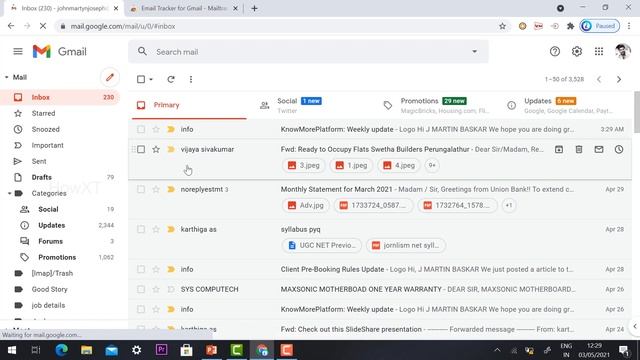This screenshot has height=360, width=640.
Task: Open the Gmail settings gear icon
Action: click(577, 51)
